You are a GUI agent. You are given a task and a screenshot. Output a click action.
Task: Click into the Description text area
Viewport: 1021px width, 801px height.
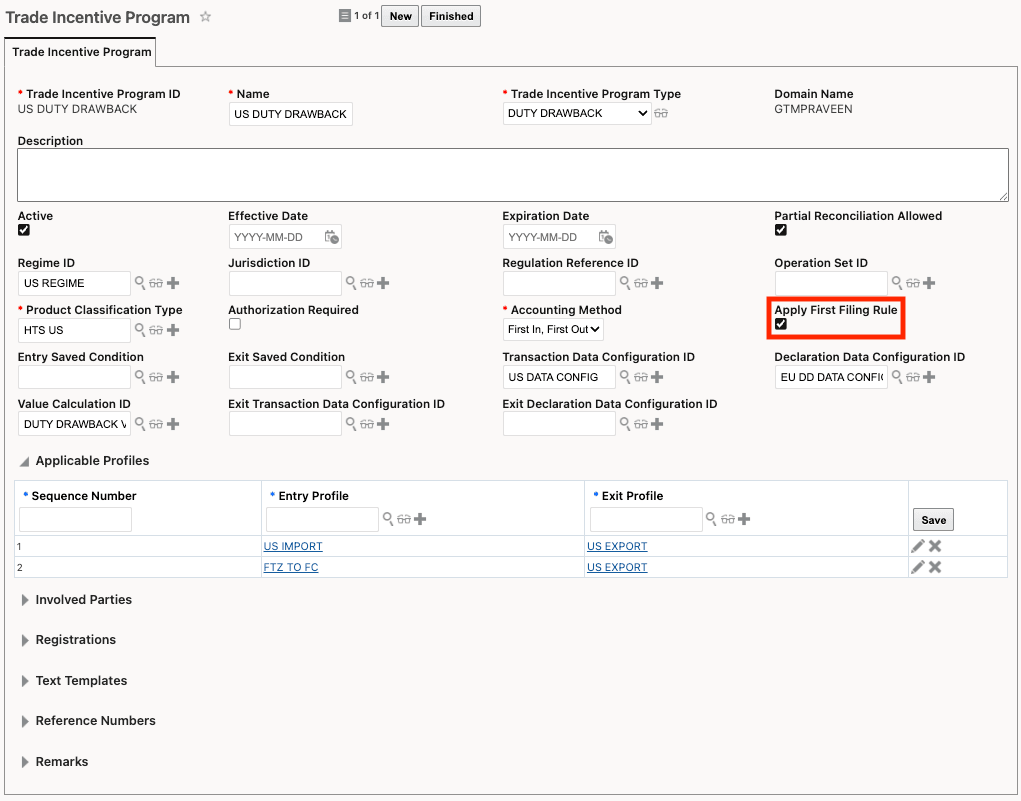[x=512, y=175]
